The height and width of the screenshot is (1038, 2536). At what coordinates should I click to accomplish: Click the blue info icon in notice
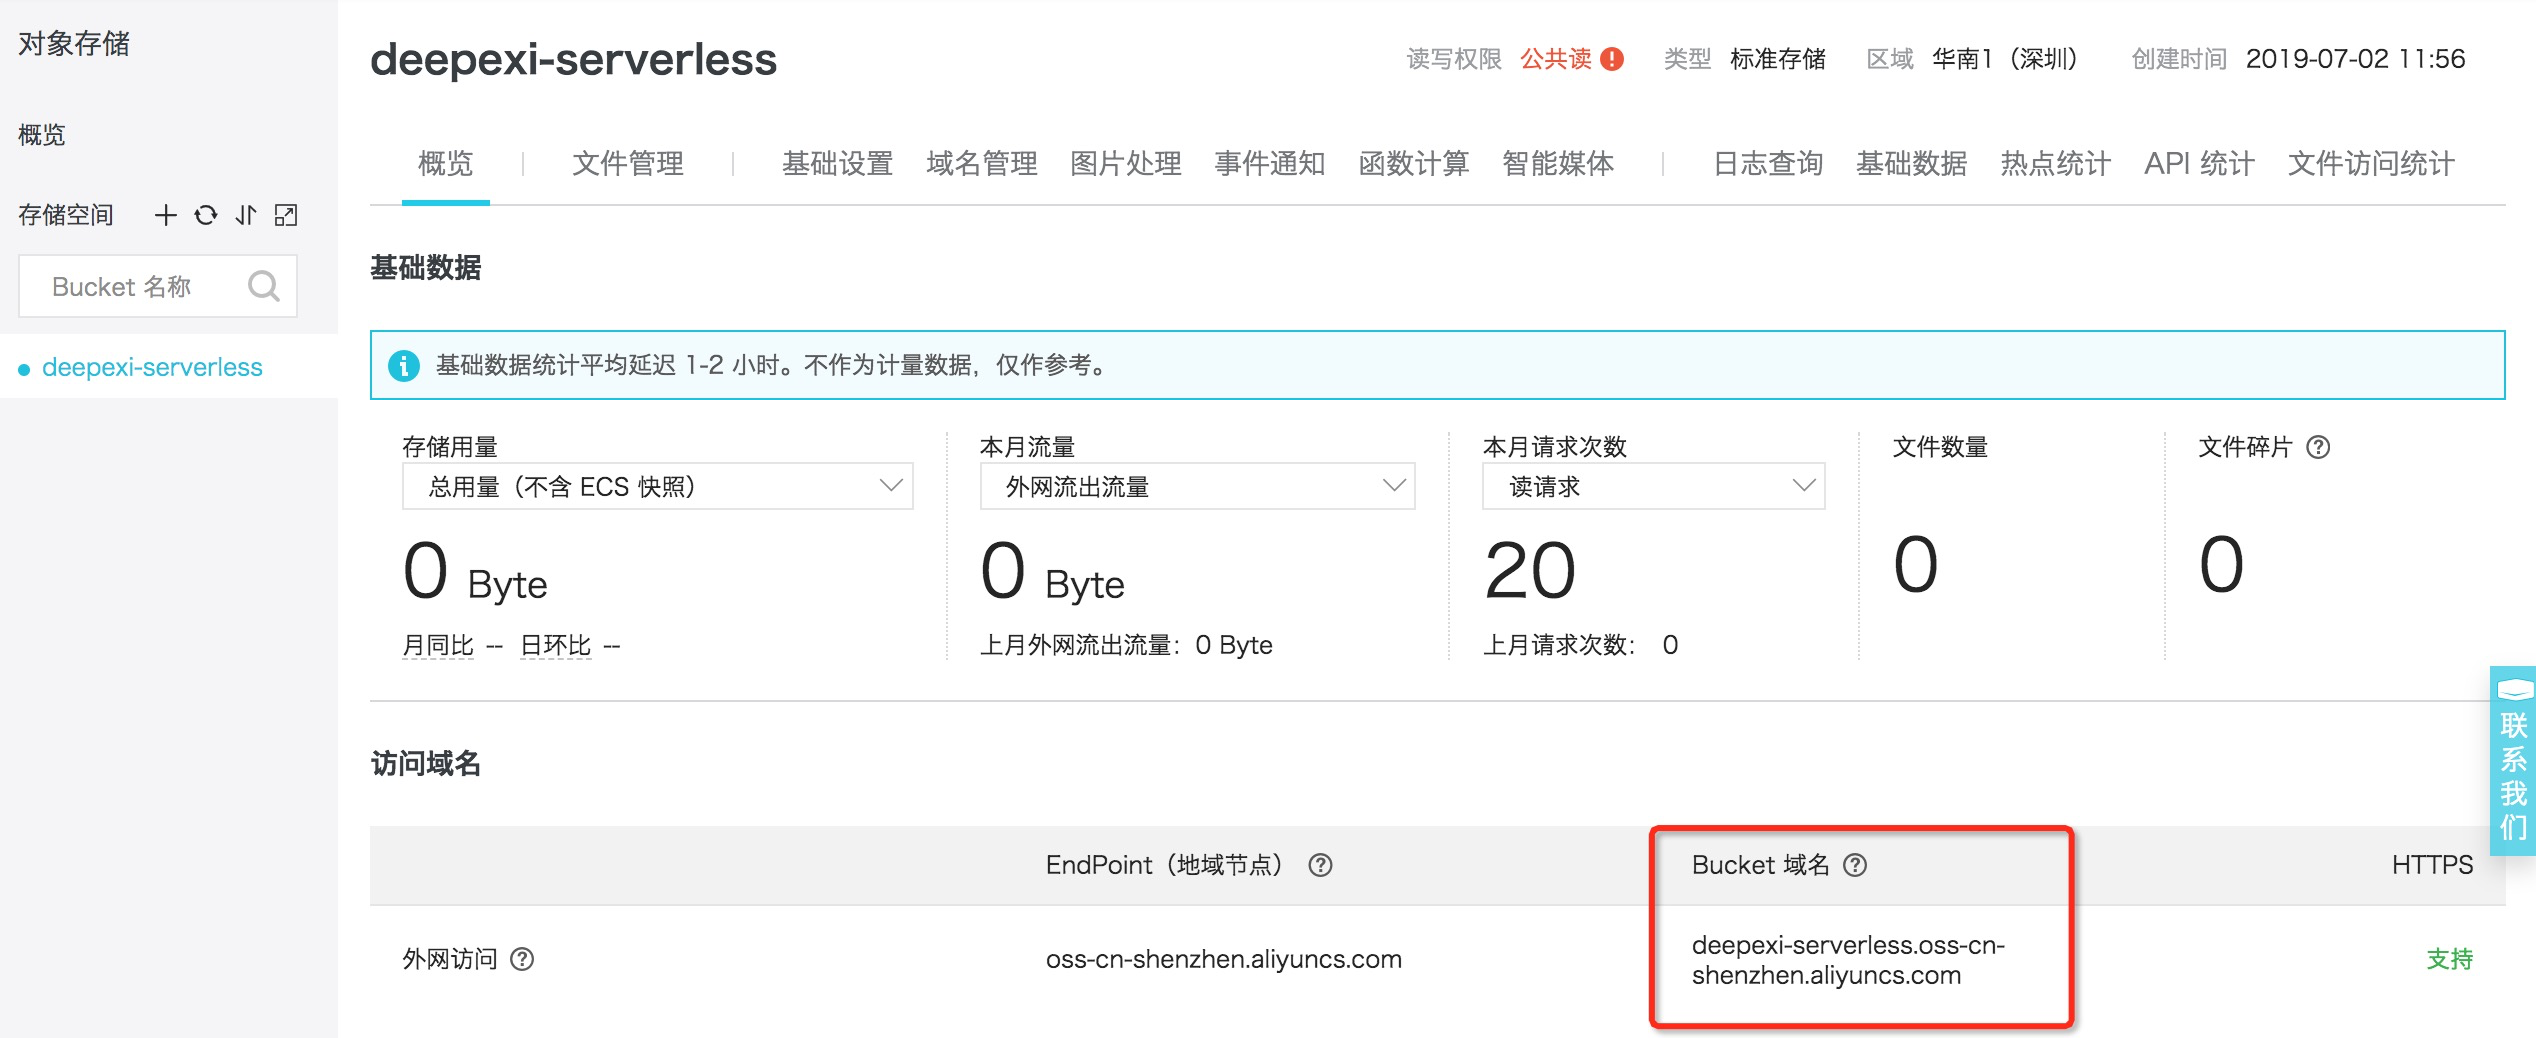pos(404,365)
